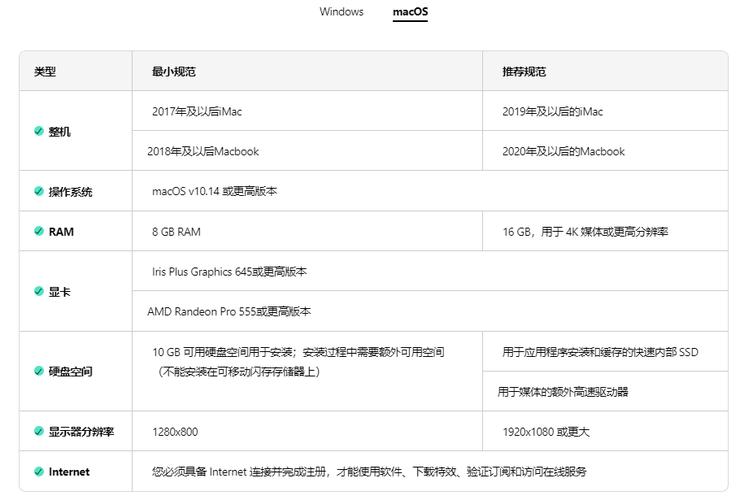
Task: Click the green check icon beside 整机
Action: click(x=39, y=131)
